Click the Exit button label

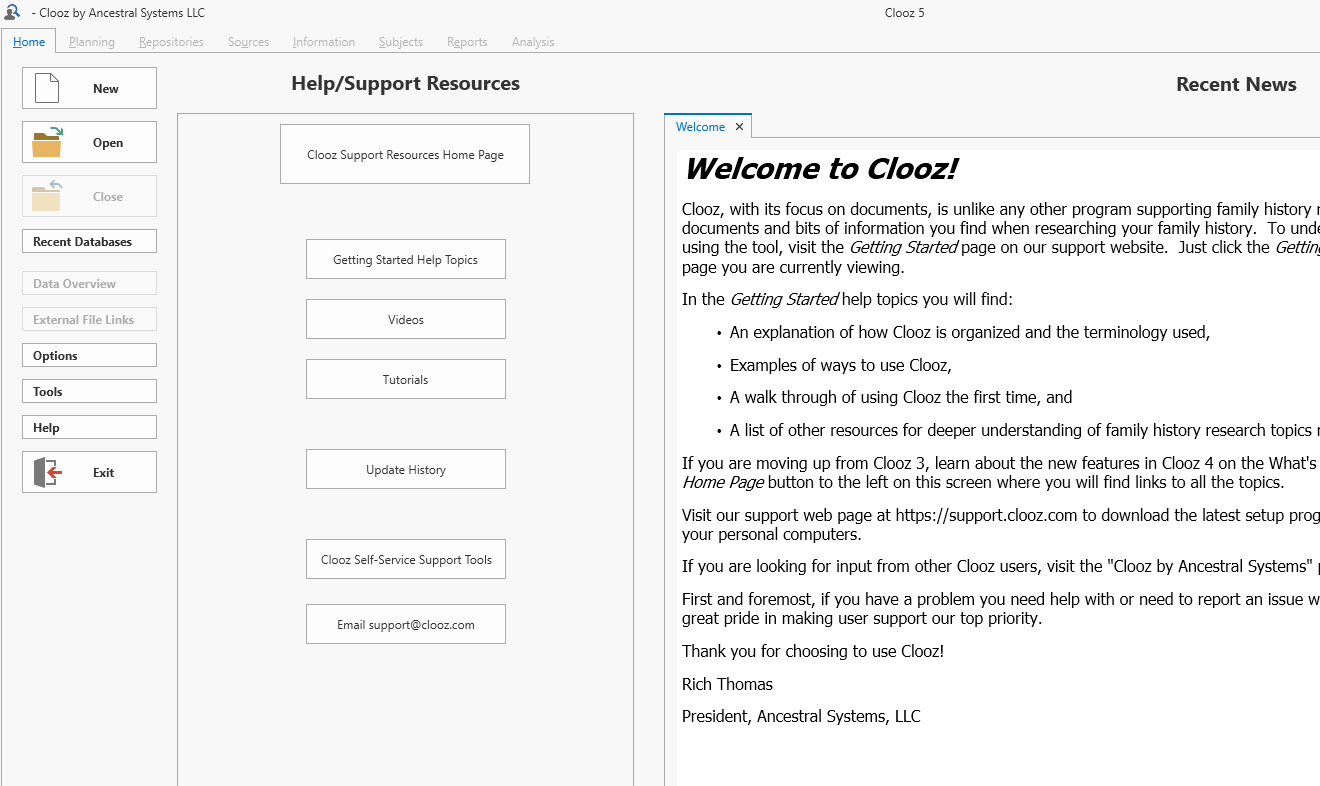tap(104, 473)
